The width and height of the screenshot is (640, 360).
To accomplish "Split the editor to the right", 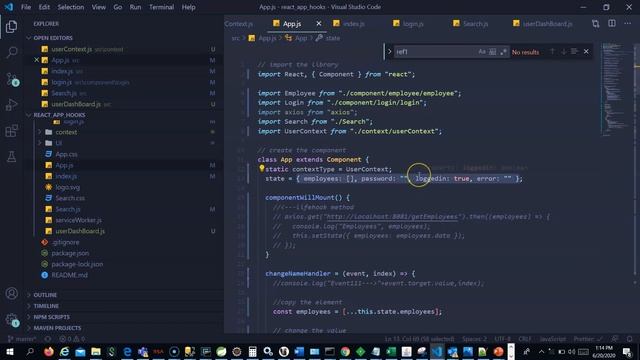I will point(612,24).
